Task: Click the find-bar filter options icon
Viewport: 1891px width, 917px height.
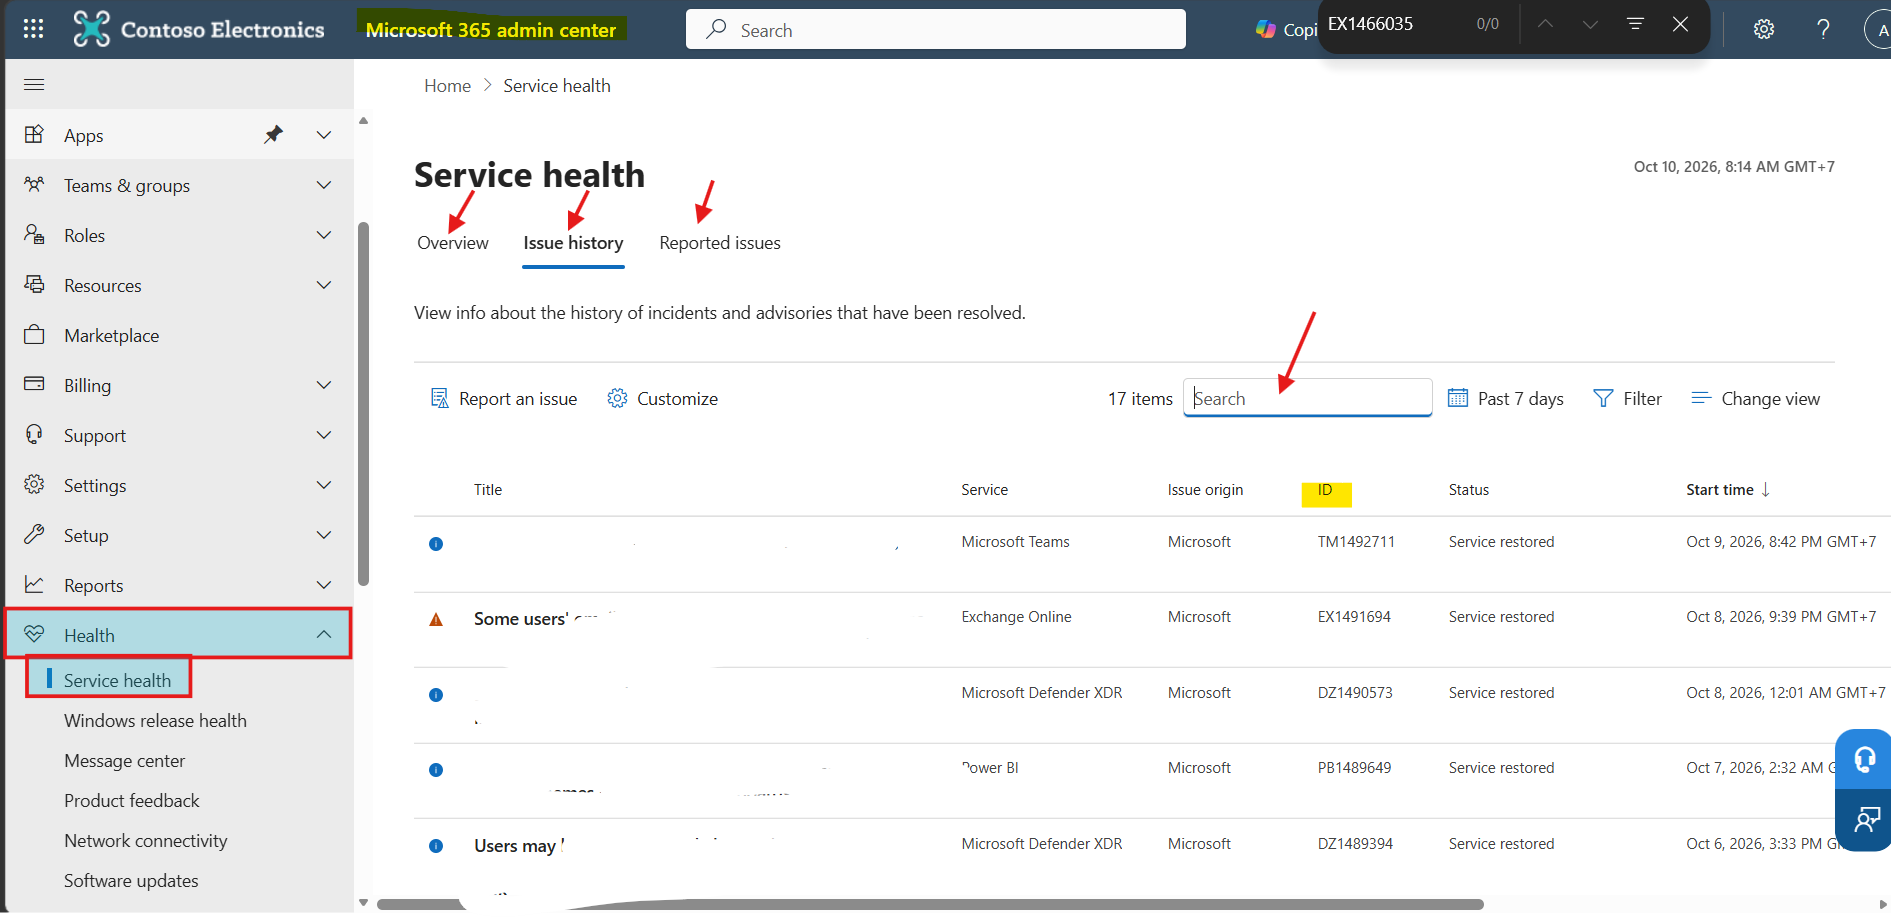Action: coord(1635,24)
